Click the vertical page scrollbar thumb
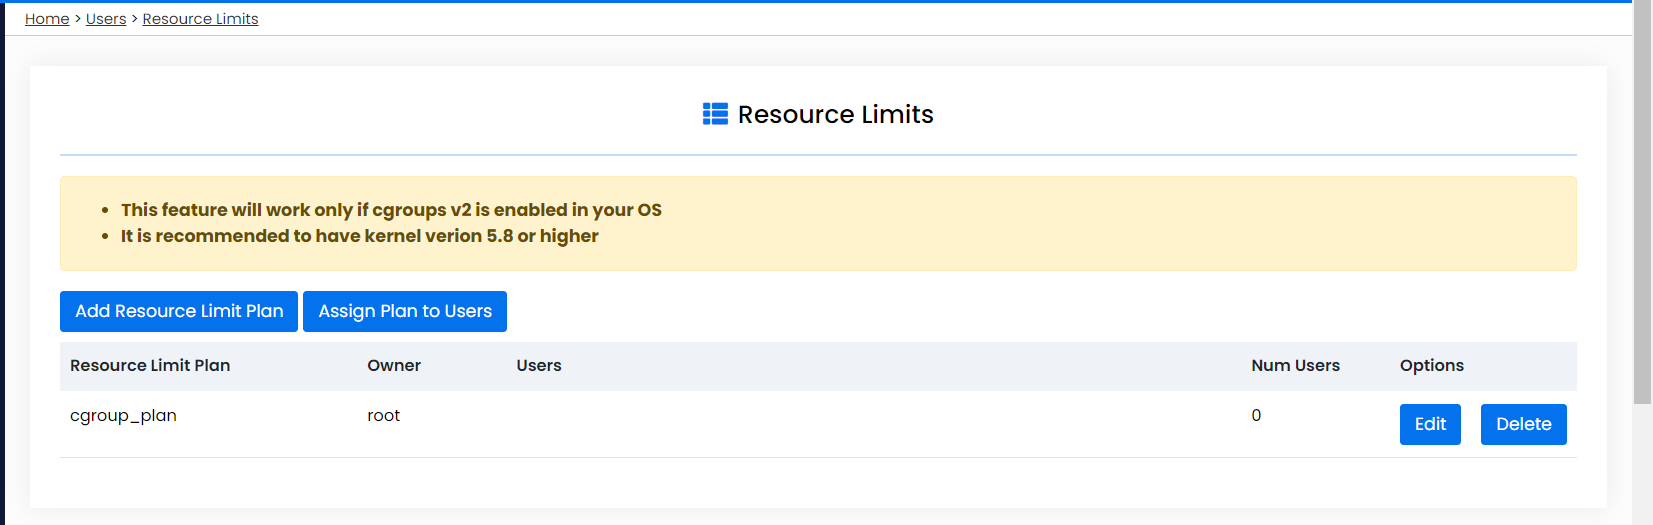The image size is (1653, 525). click(x=1642, y=200)
